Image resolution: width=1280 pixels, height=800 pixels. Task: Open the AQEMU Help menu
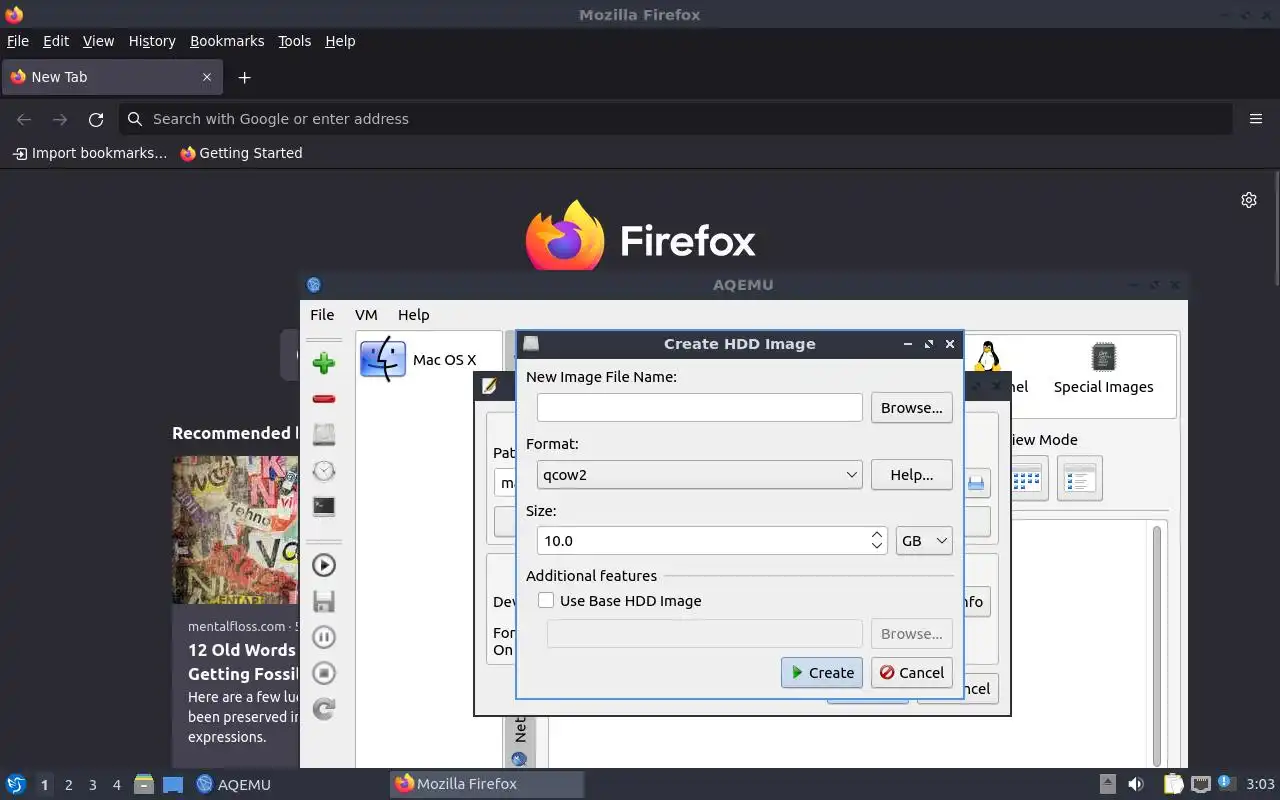pyautogui.click(x=413, y=314)
